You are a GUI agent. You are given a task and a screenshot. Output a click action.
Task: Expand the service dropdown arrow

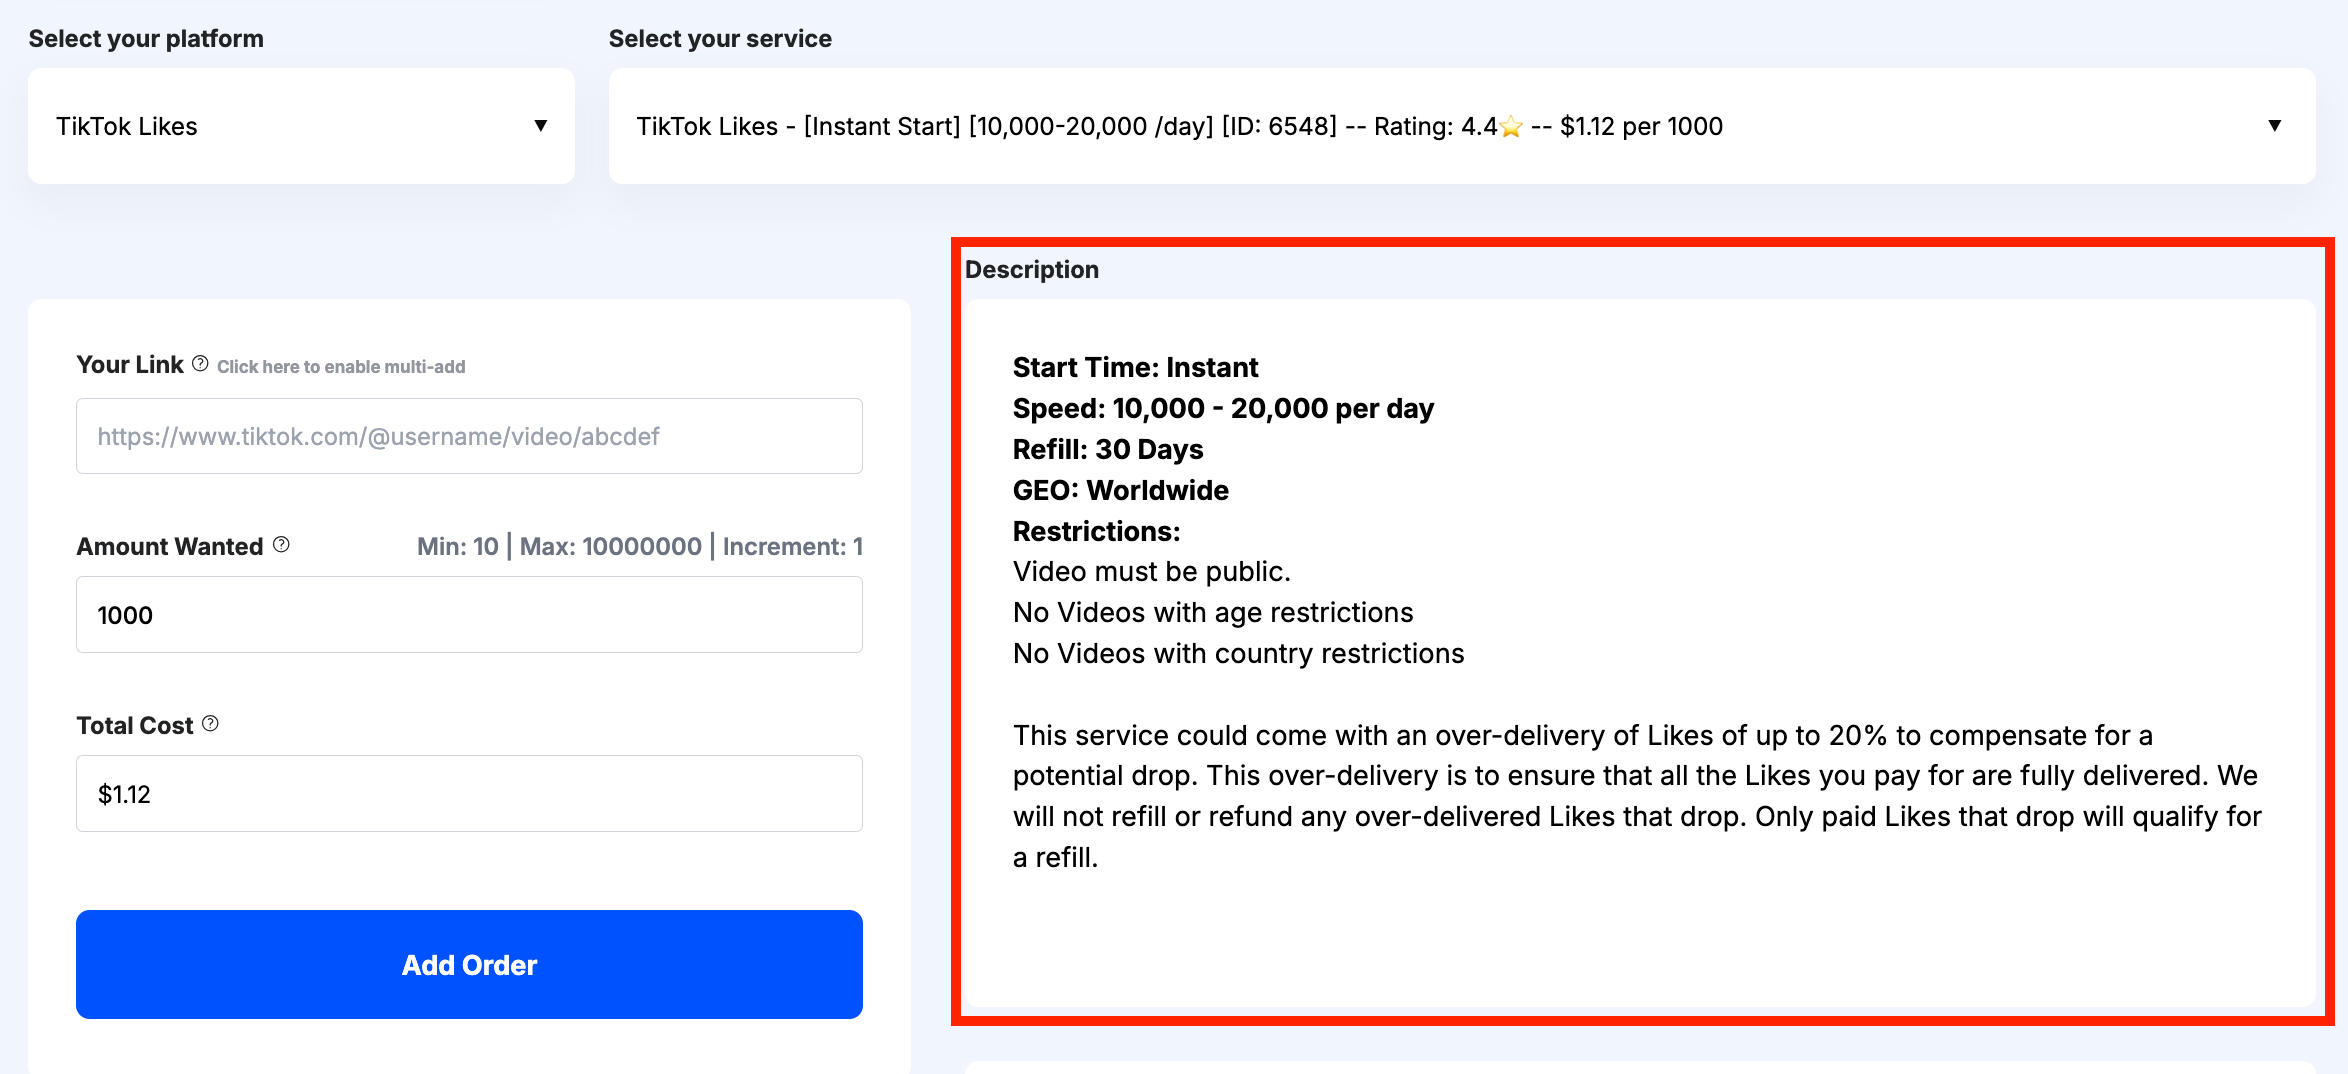tap(2274, 126)
